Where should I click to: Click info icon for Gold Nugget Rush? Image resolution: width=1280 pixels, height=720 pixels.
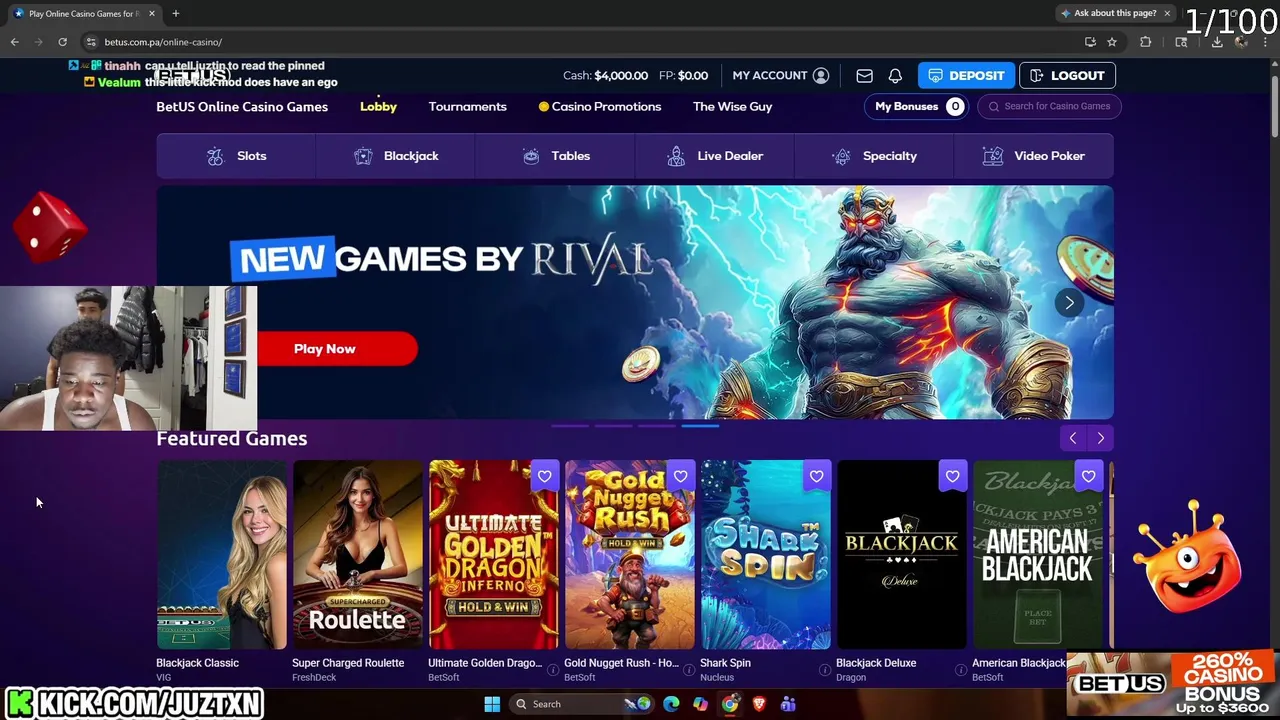pyautogui.click(x=688, y=670)
